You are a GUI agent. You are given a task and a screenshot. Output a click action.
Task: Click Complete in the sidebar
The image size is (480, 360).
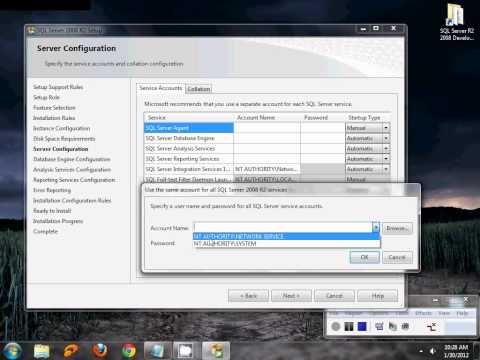[x=45, y=231]
